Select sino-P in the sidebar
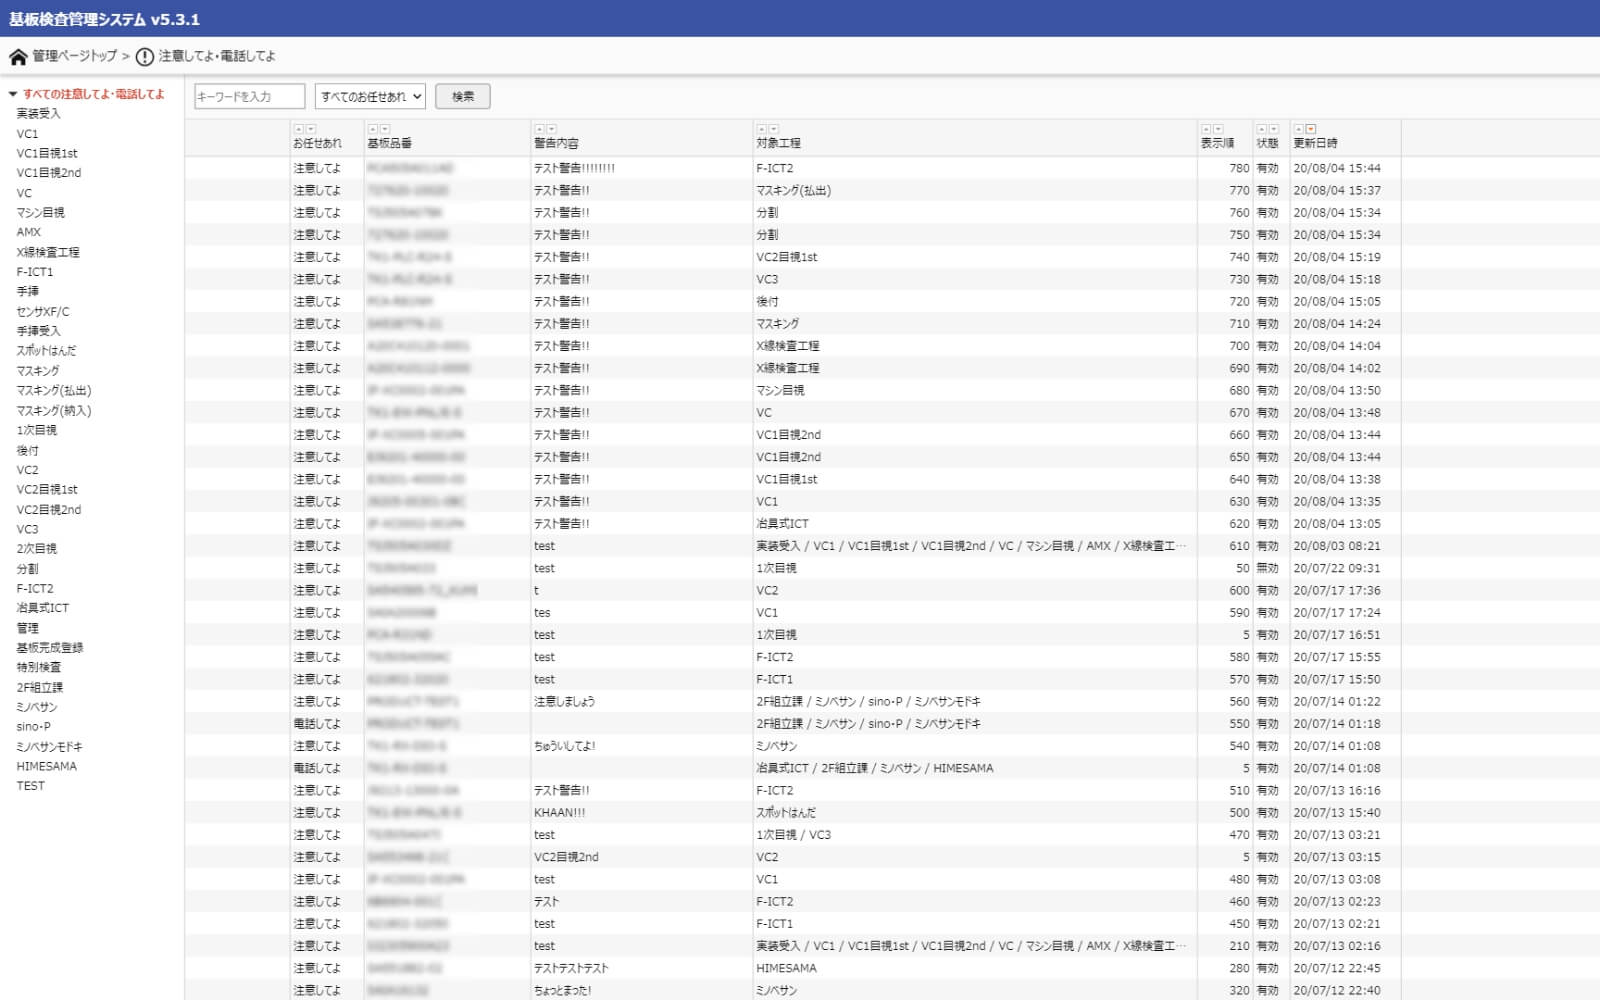 [34, 727]
